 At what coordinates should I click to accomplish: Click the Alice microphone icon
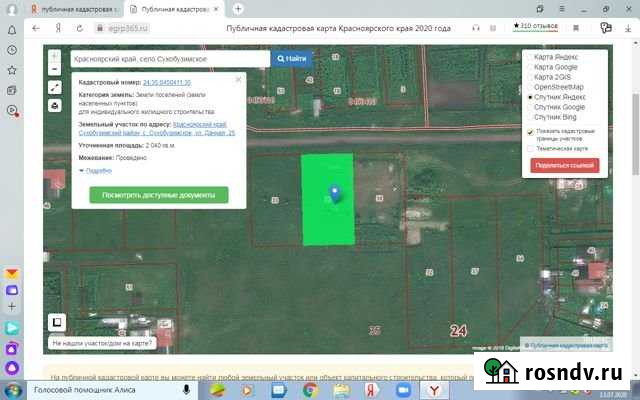(x=186, y=390)
